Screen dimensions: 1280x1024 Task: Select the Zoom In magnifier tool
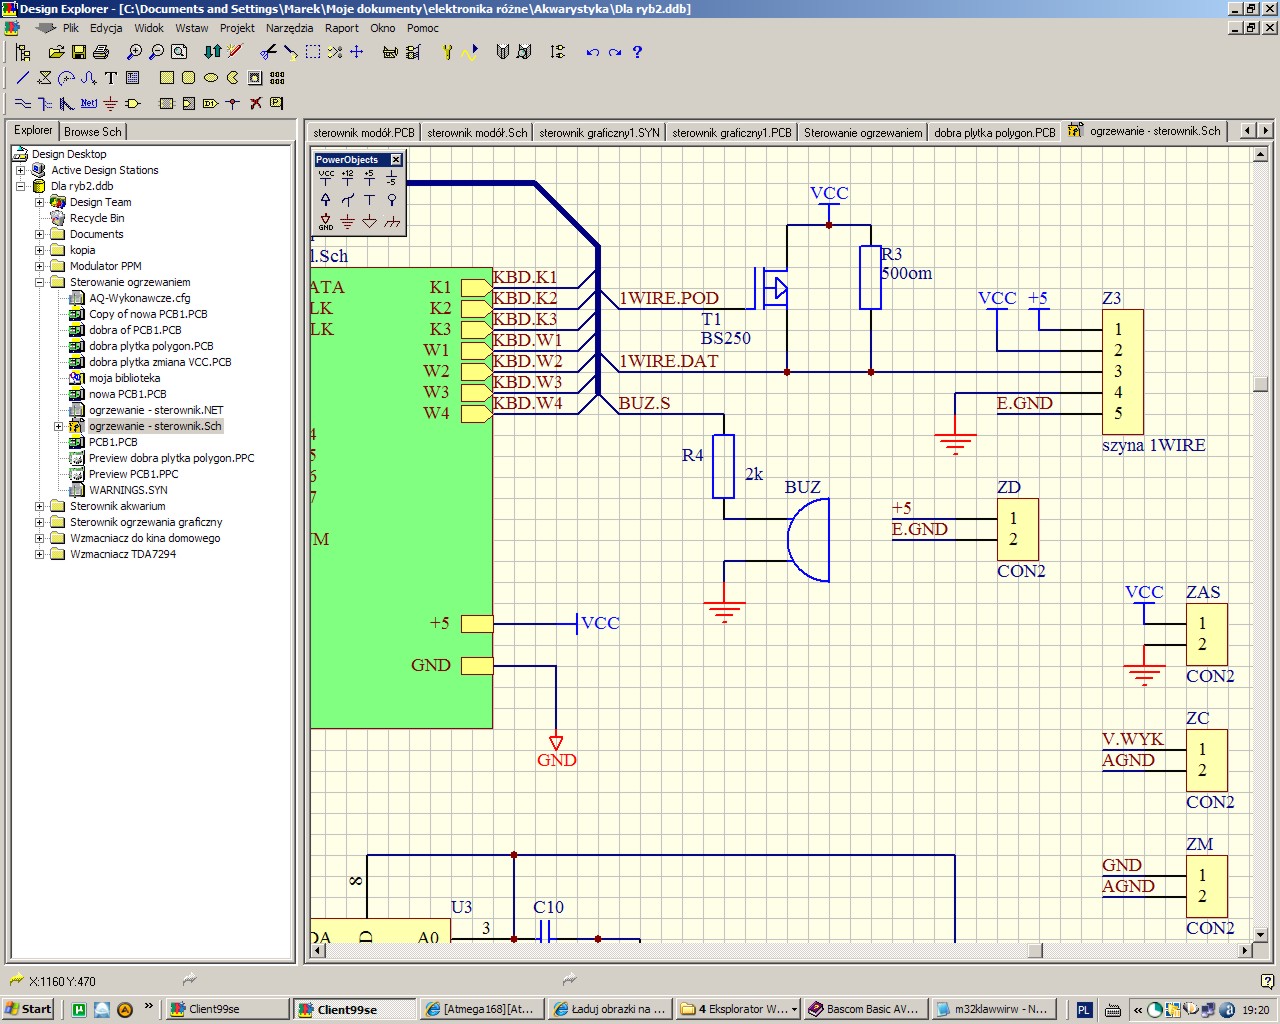click(134, 52)
